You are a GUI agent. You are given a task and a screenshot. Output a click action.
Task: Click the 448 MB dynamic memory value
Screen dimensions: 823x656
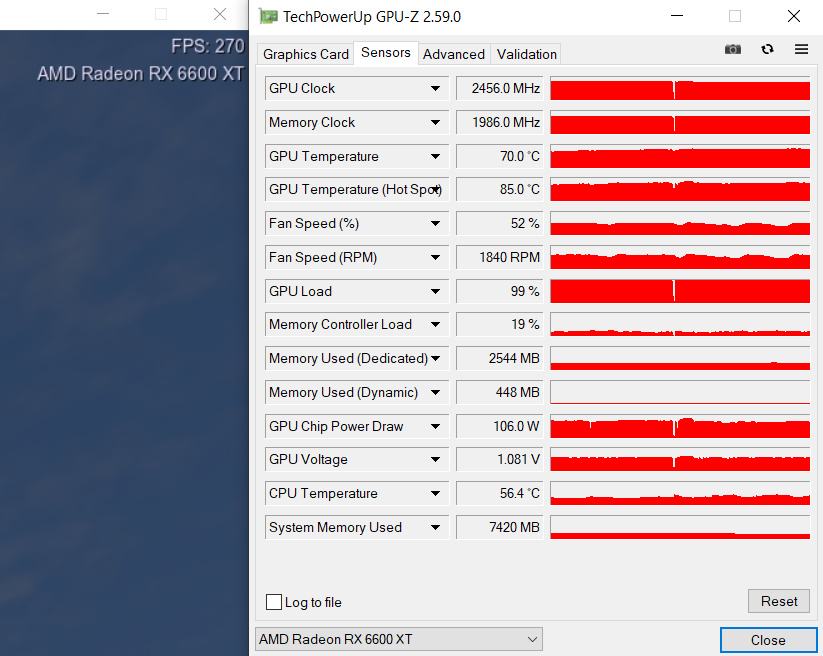pos(500,392)
